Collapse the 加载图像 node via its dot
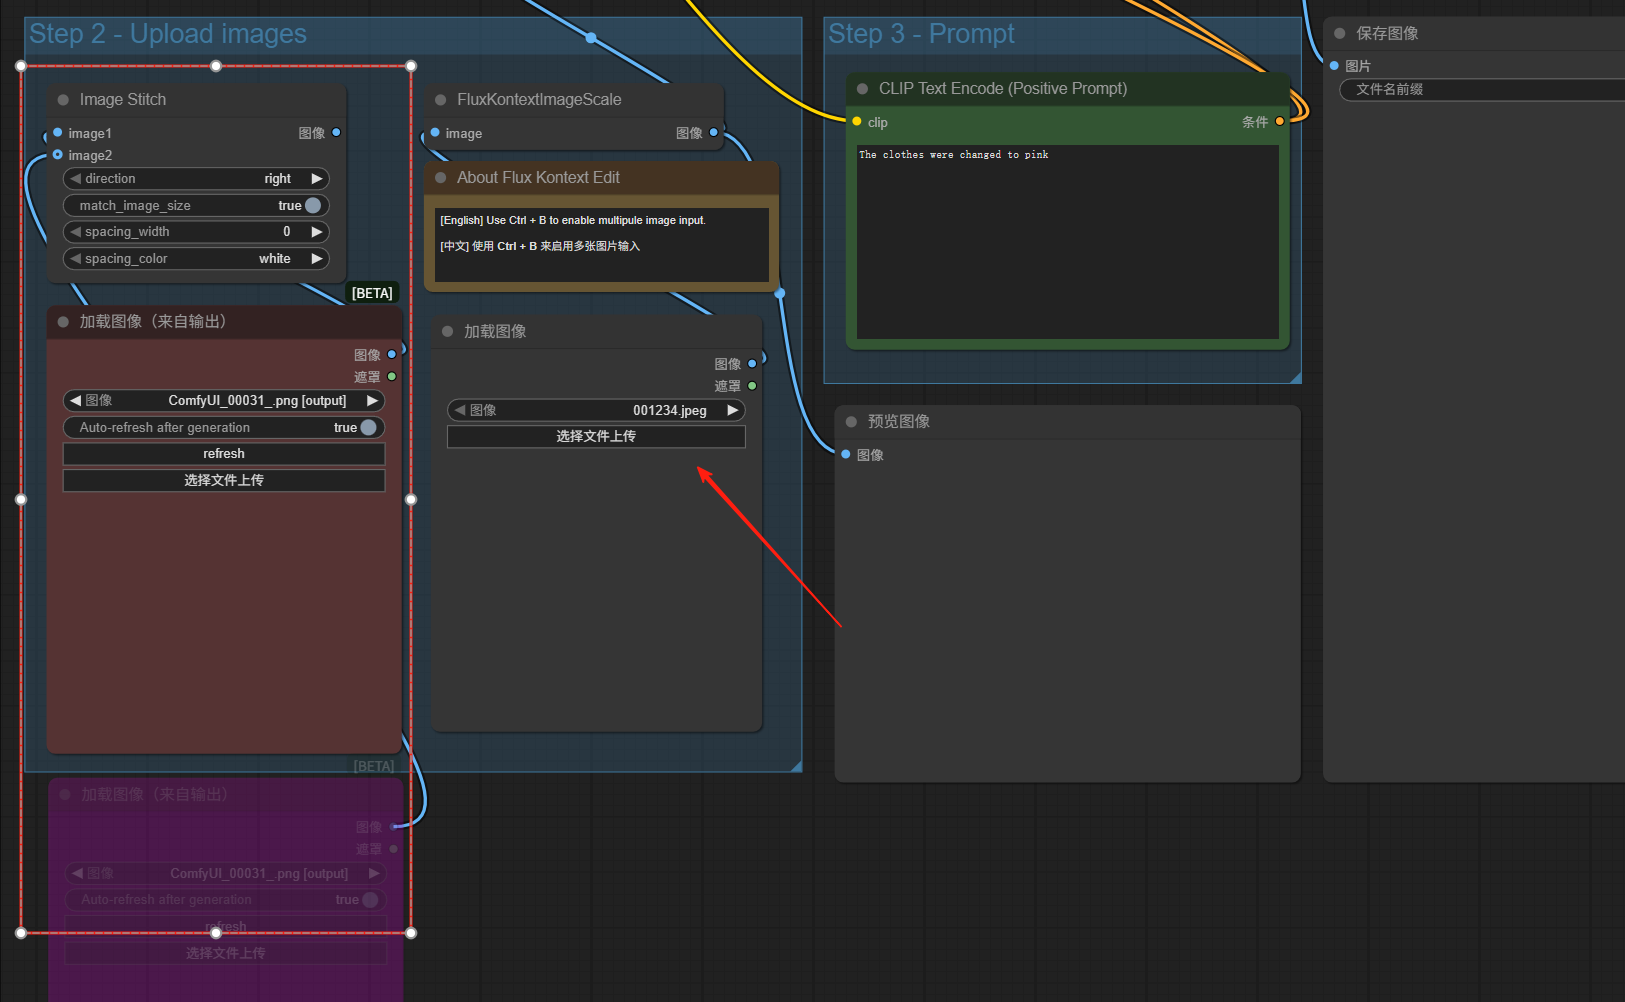This screenshot has width=1625, height=1002. point(447,331)
